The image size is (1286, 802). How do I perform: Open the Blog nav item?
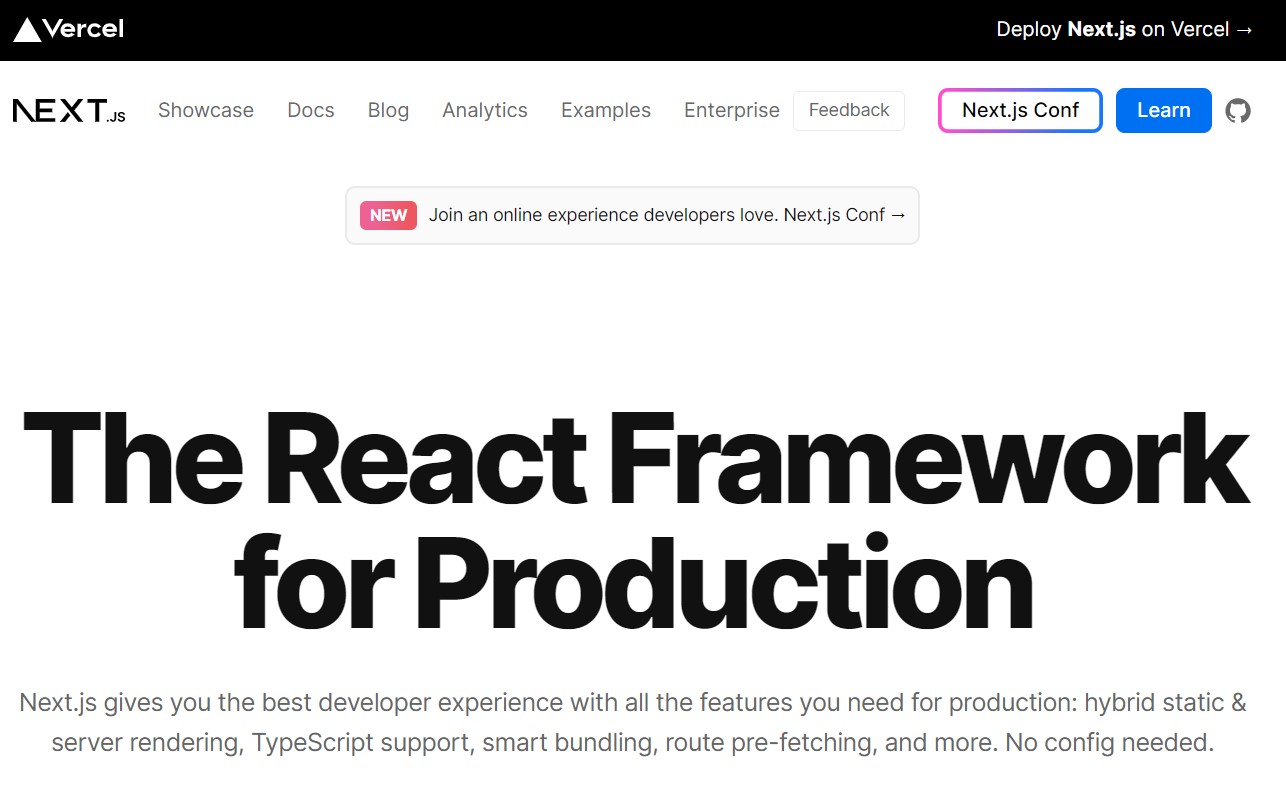pyautogui.click(x=388, y=110)
